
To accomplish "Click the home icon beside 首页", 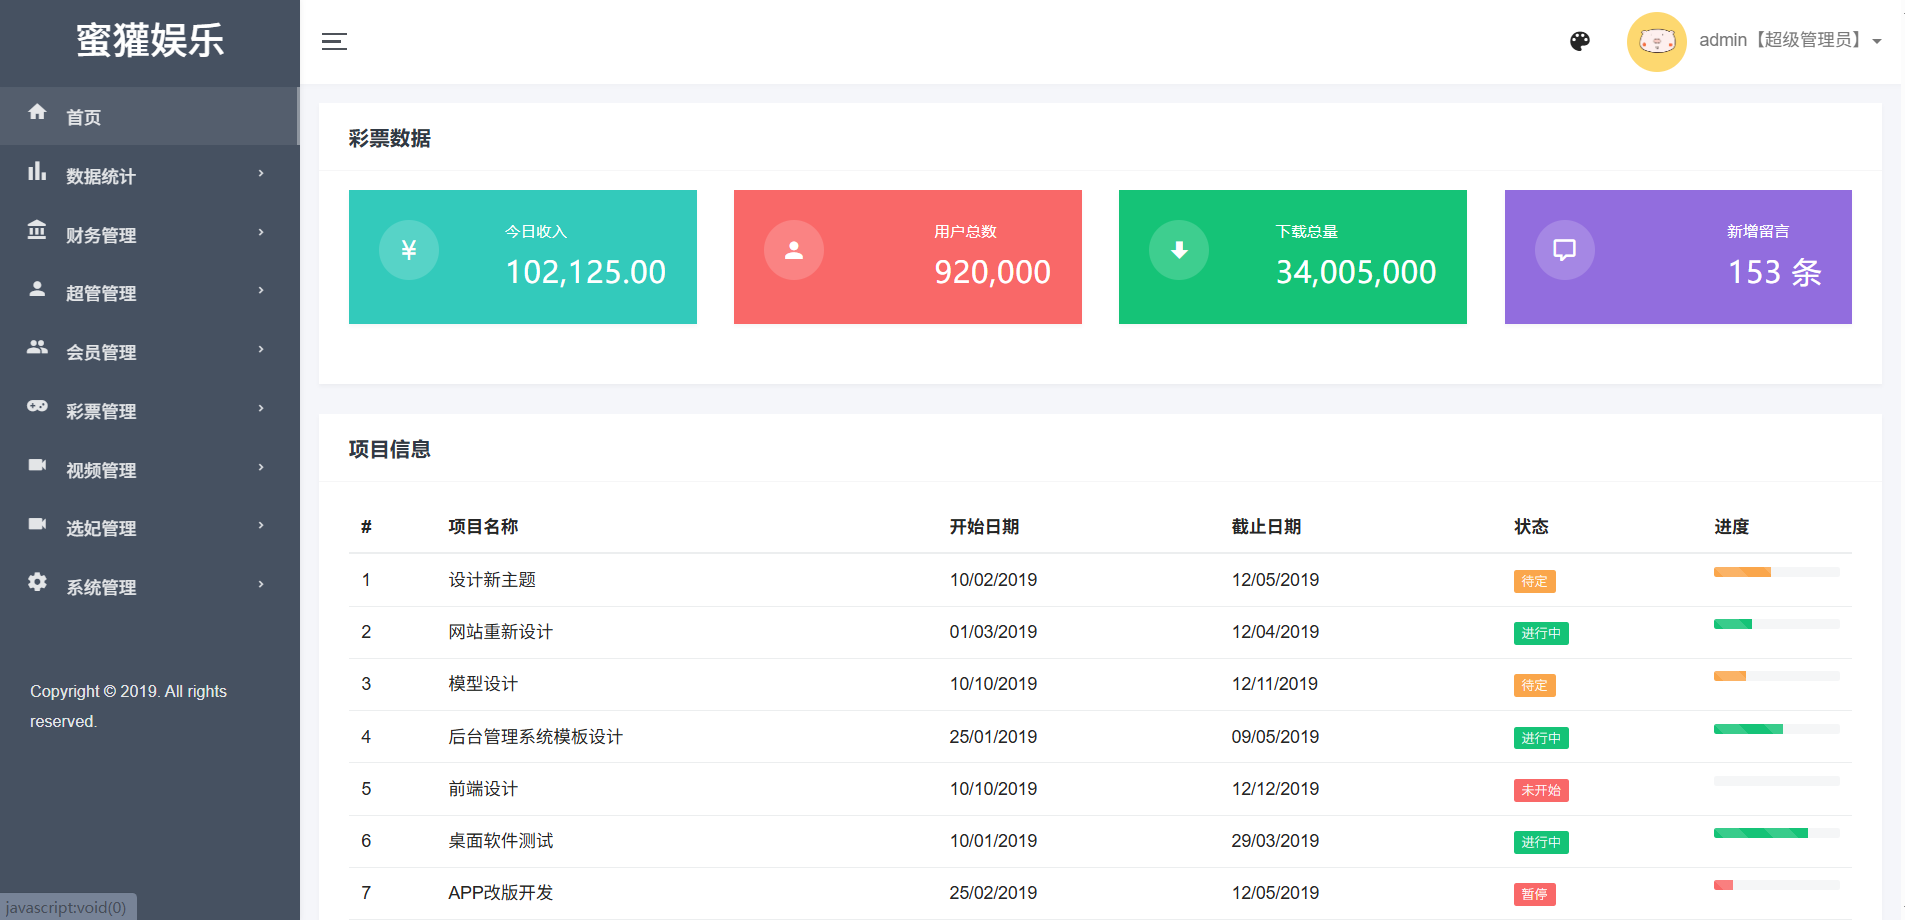I will [x=37, y=112].
